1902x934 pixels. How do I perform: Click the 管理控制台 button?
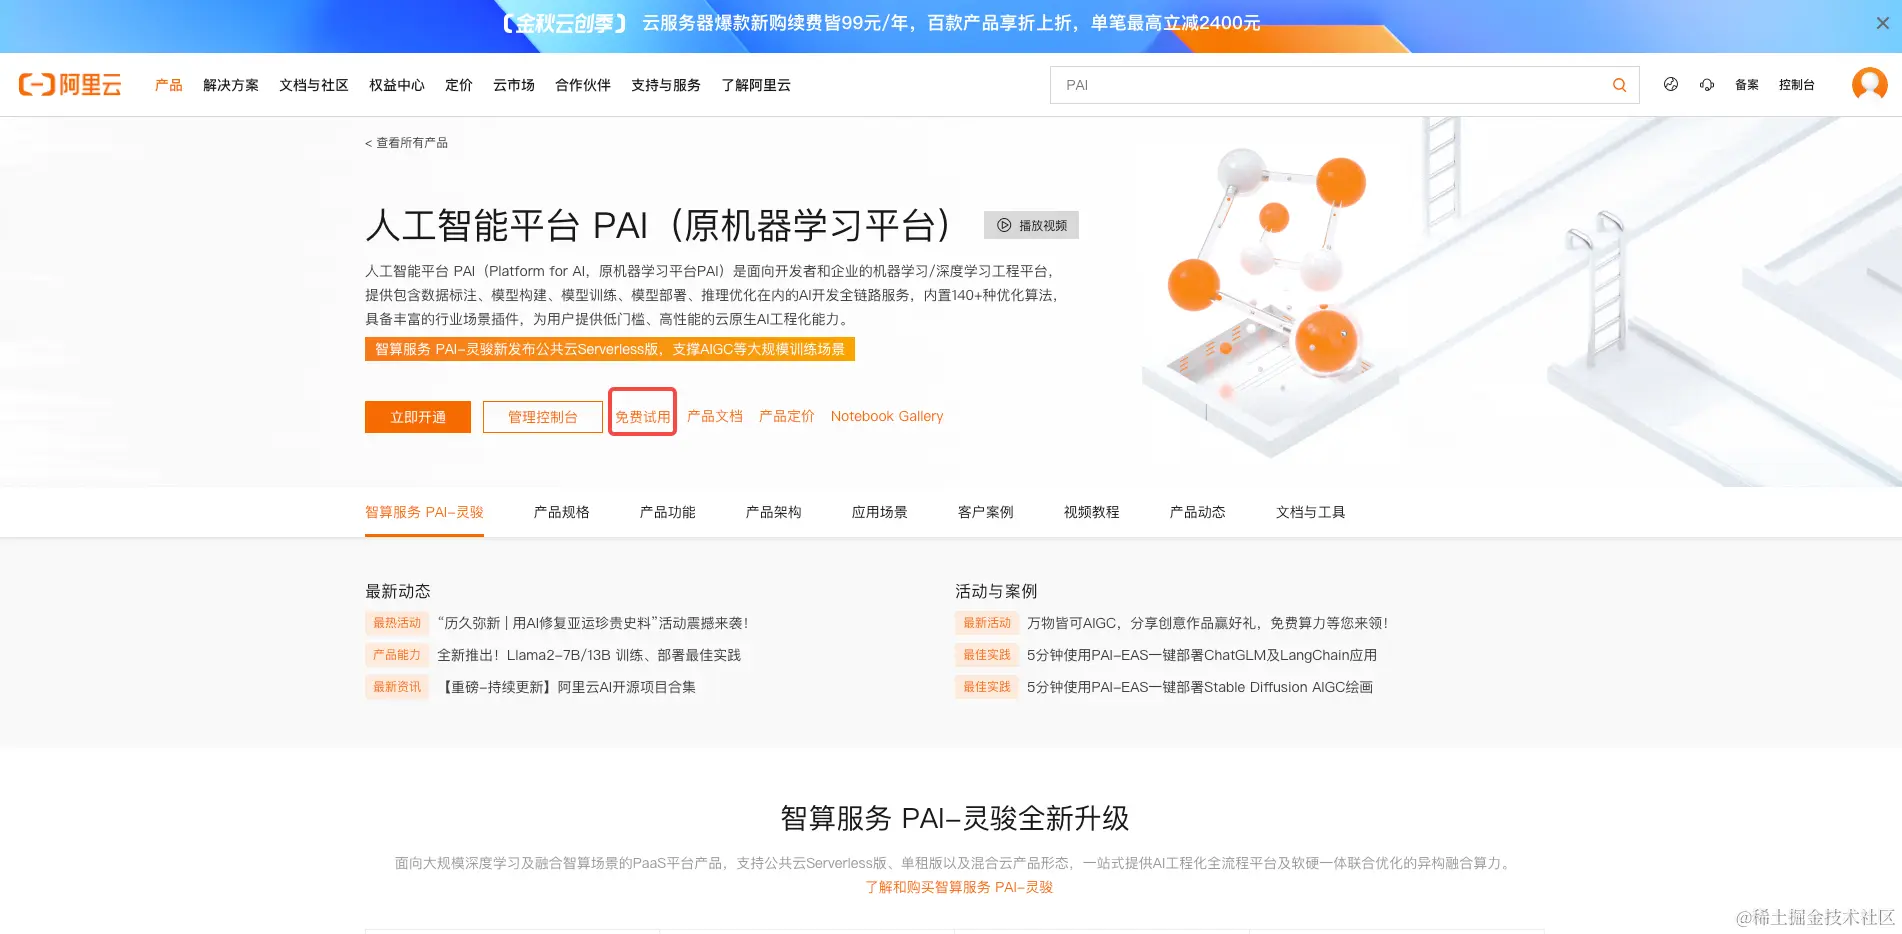[543, 417]
